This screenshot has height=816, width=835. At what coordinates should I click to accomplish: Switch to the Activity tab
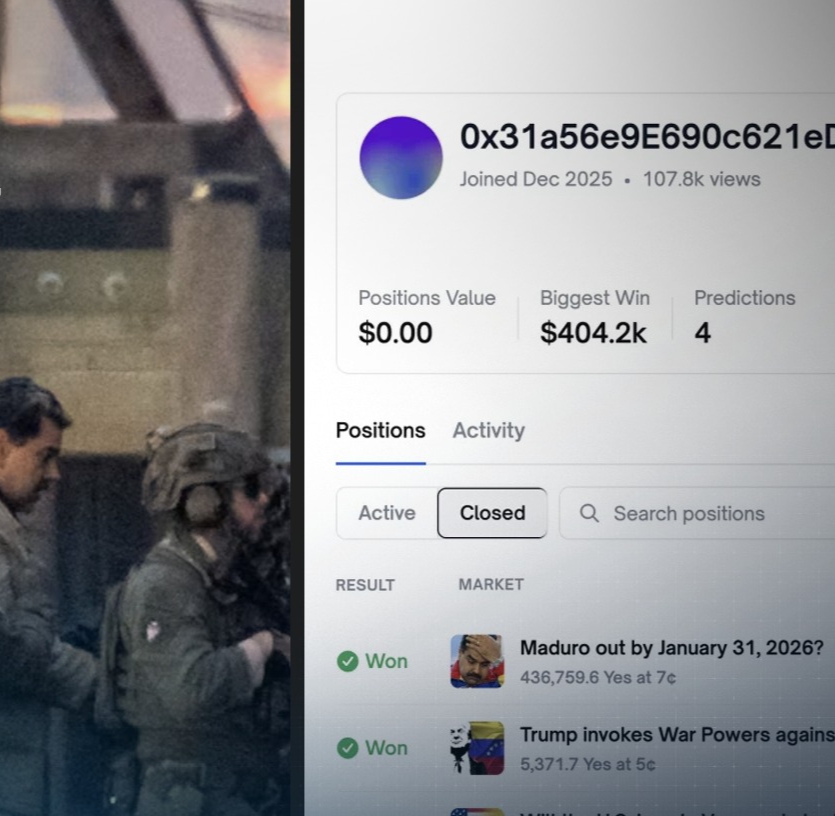point(488,431)
